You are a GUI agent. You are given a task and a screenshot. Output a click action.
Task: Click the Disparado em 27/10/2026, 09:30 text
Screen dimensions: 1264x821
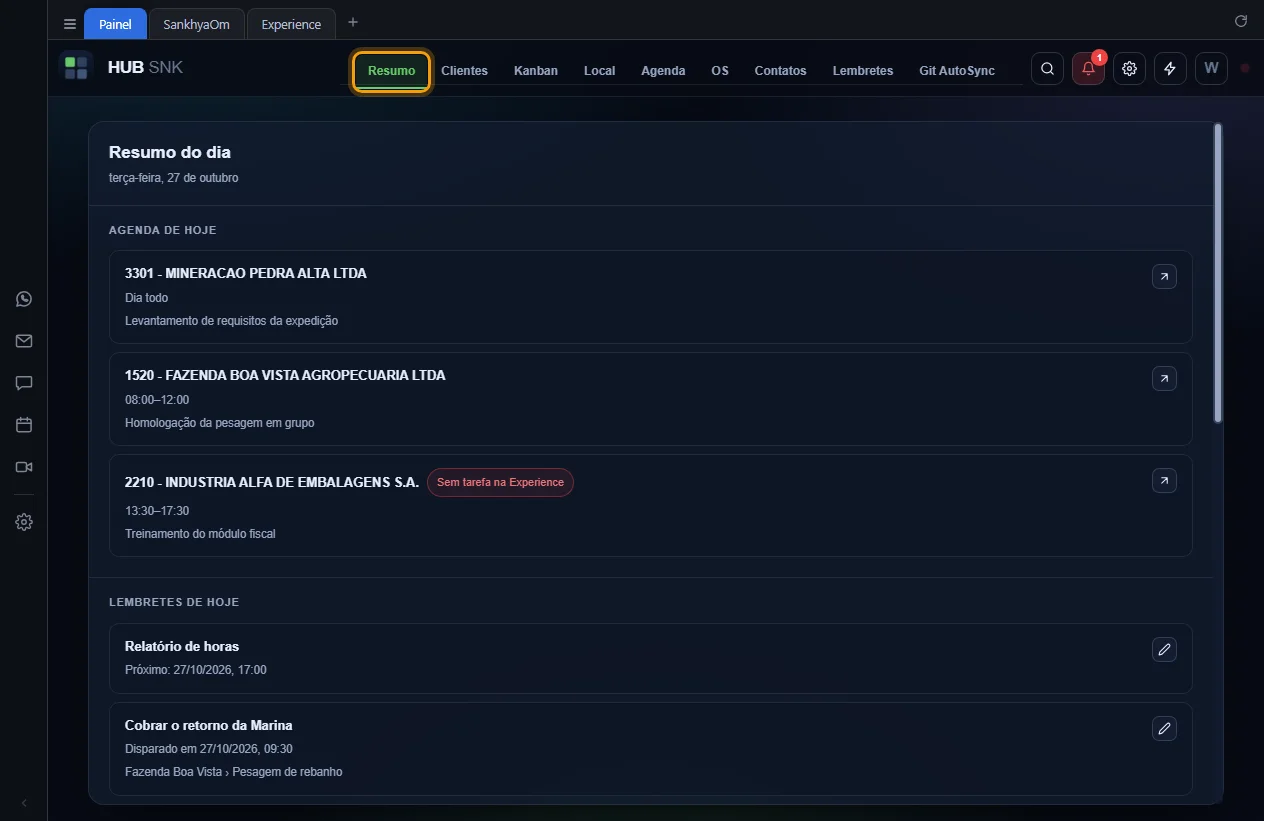click(x=209, y=749)
